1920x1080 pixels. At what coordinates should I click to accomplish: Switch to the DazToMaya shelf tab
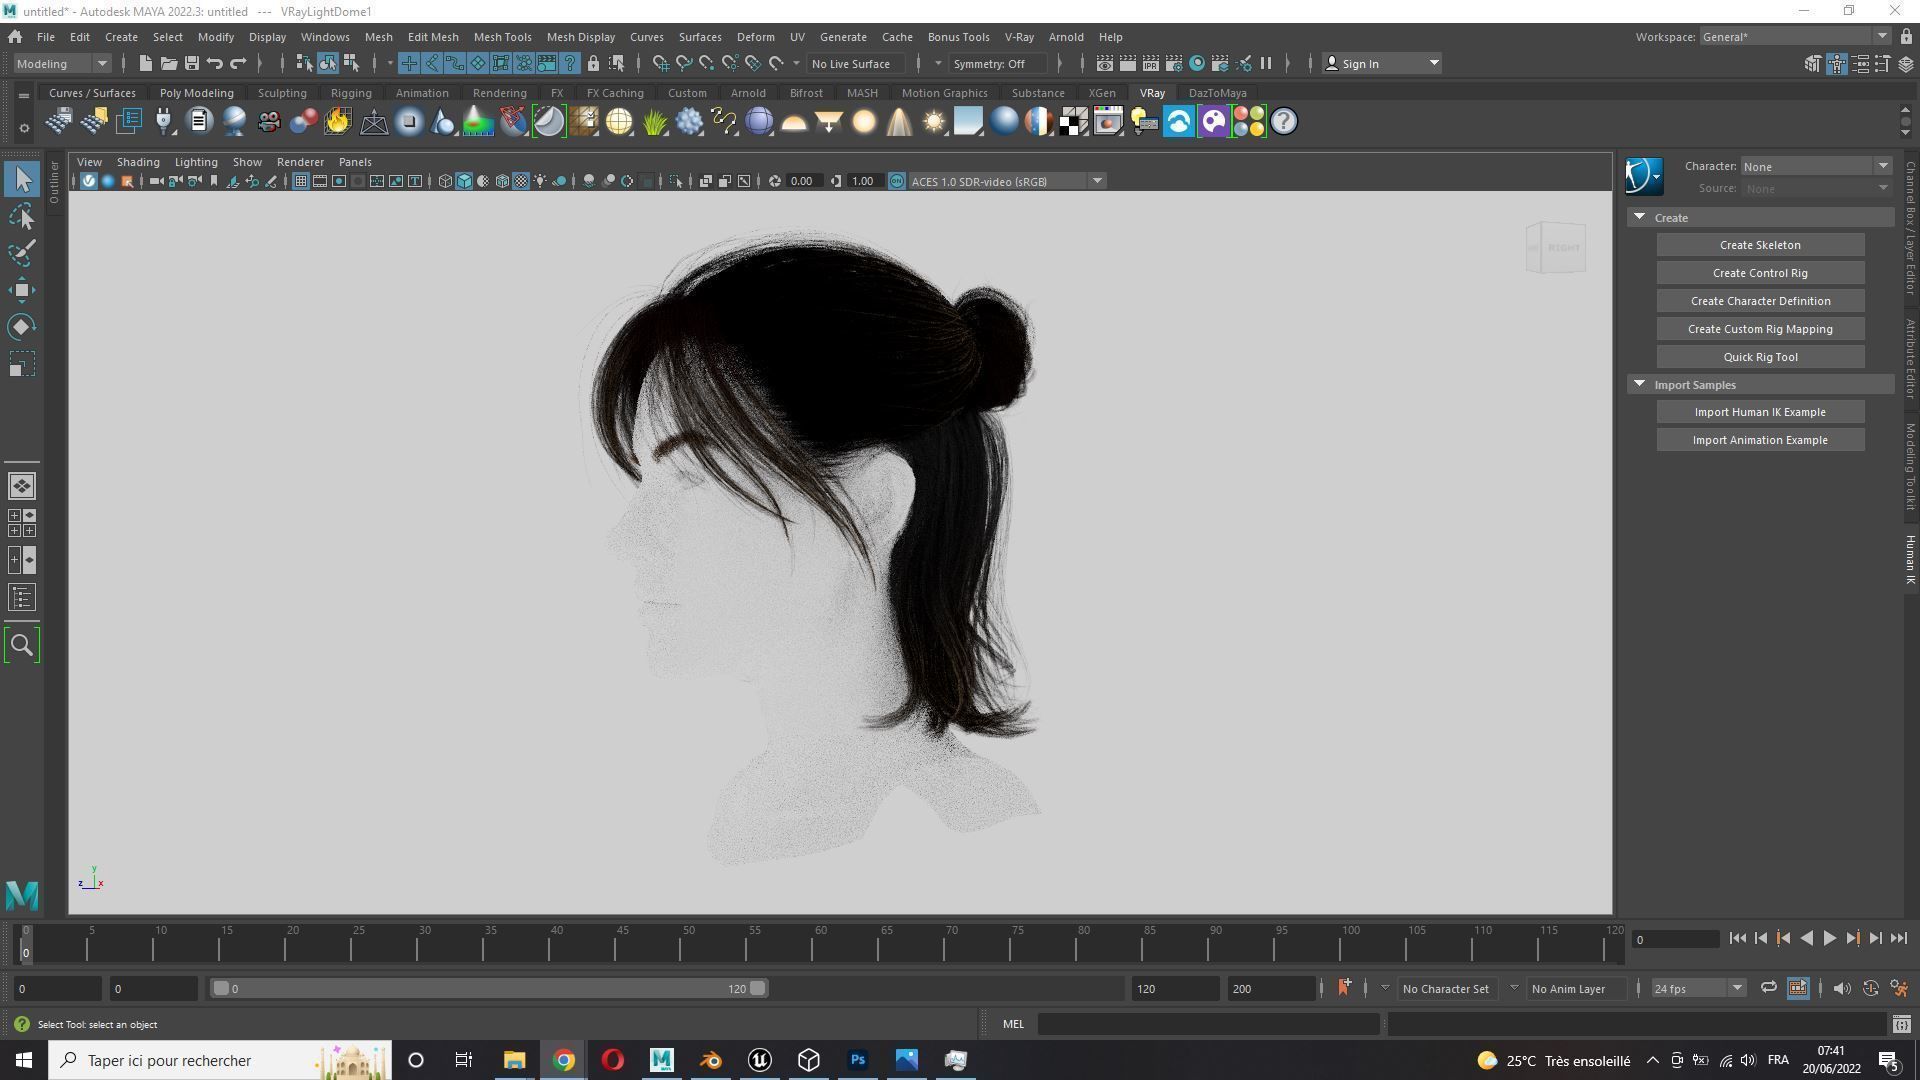[x=1217, y=93]
